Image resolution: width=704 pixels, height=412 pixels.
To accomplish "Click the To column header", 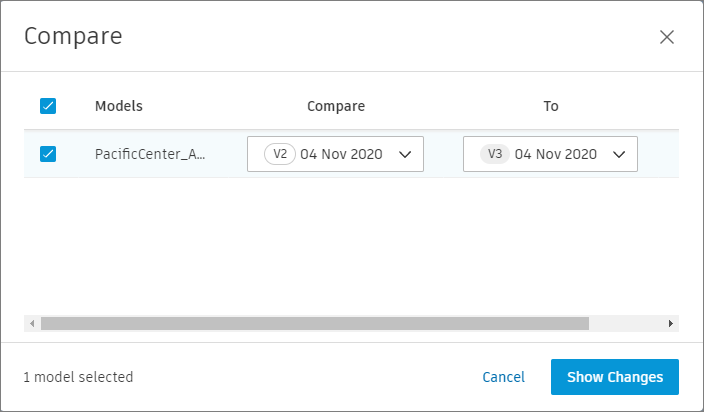I will click(551, 106).
